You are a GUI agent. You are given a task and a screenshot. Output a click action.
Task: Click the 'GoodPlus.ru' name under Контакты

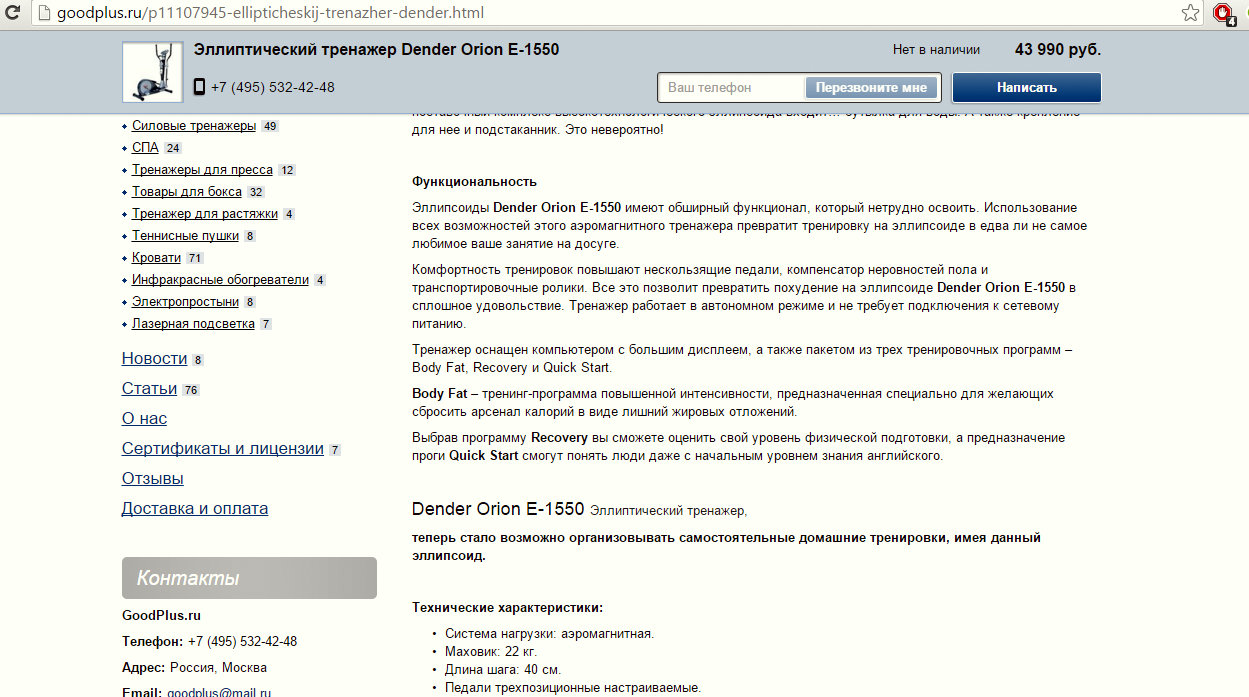161,616
